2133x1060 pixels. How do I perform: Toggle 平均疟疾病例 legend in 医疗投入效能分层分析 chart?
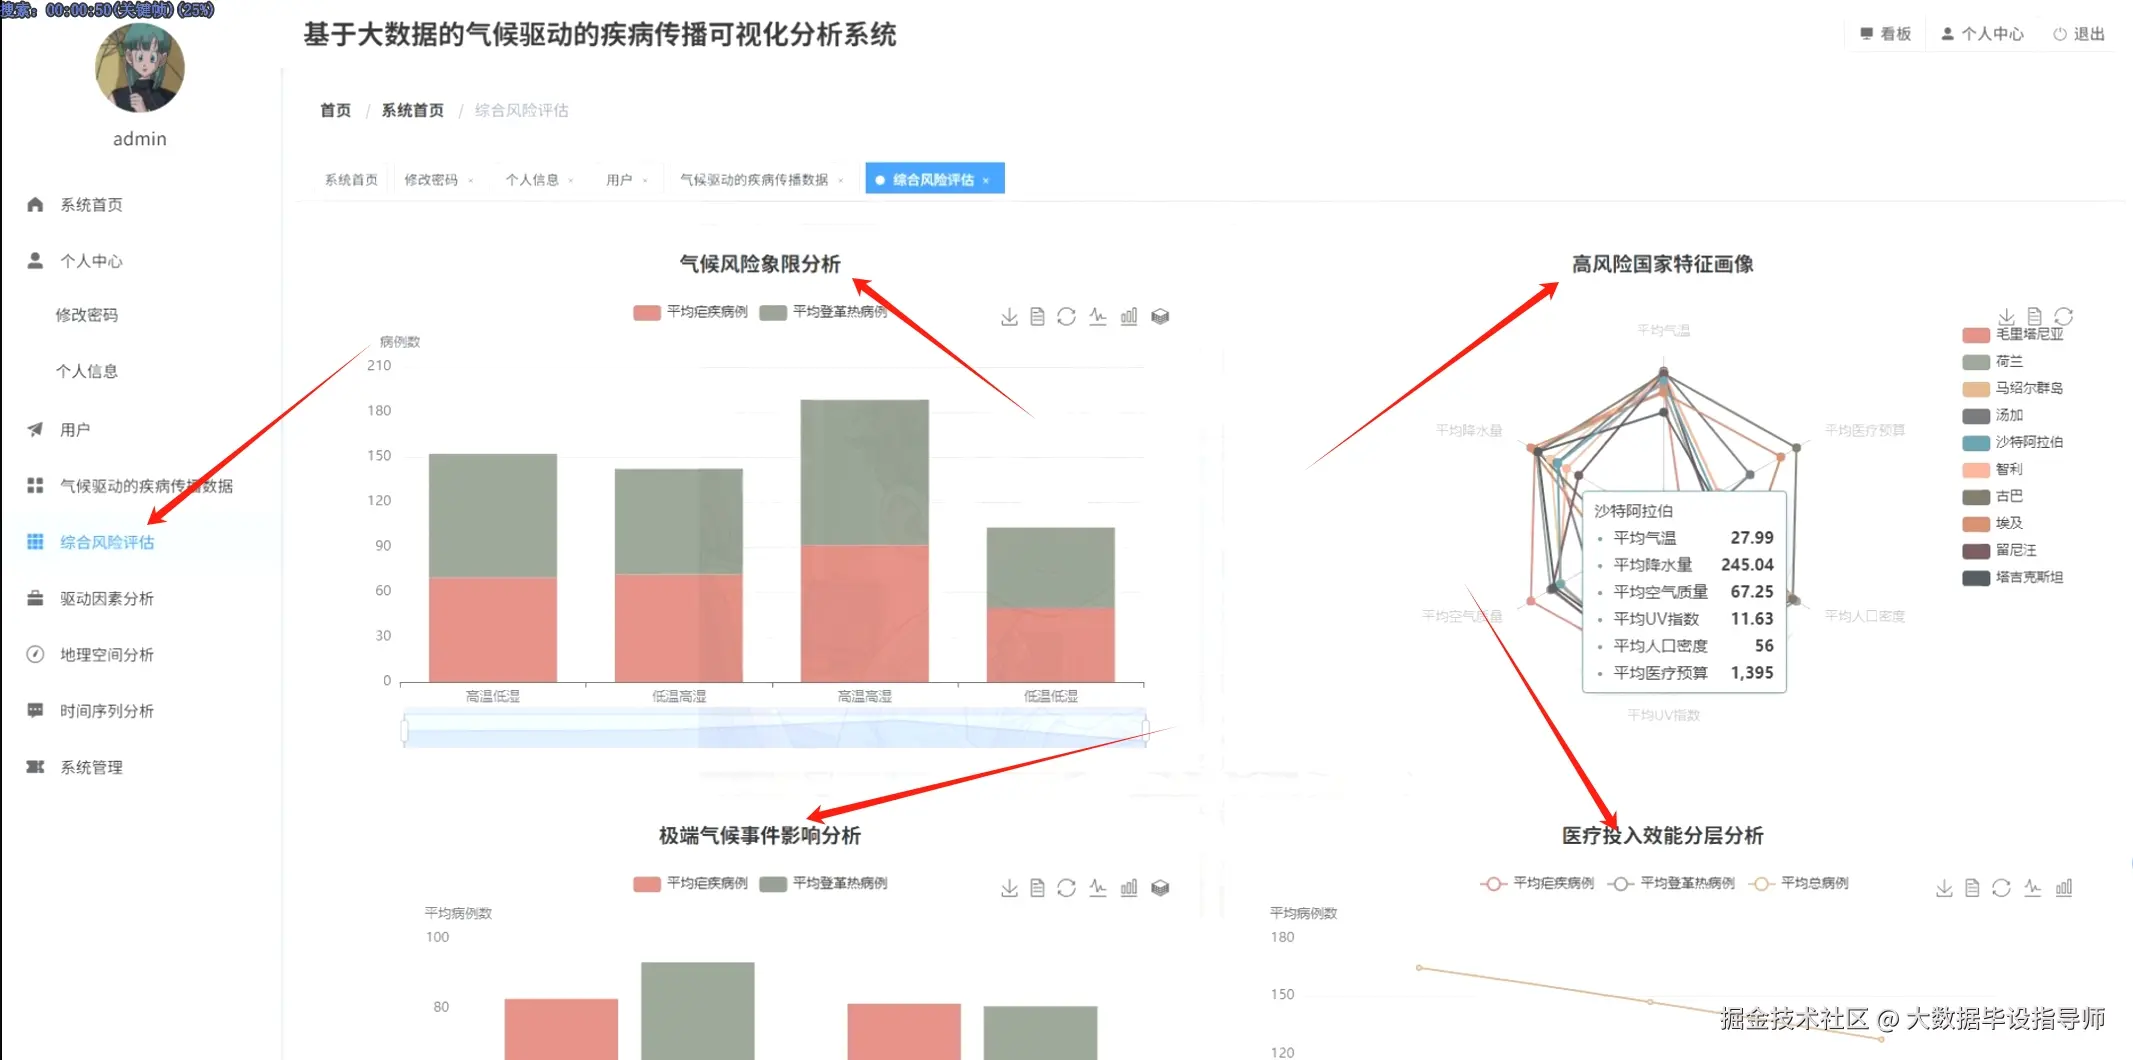click(x=1537, y=883)
